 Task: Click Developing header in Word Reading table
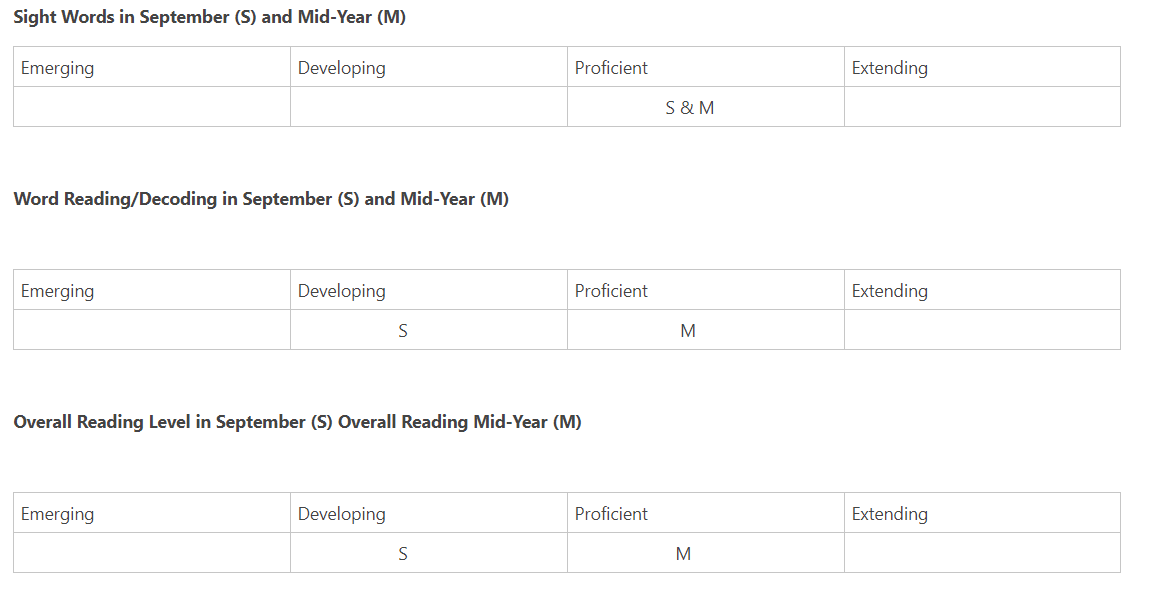[x=428, y=290]
